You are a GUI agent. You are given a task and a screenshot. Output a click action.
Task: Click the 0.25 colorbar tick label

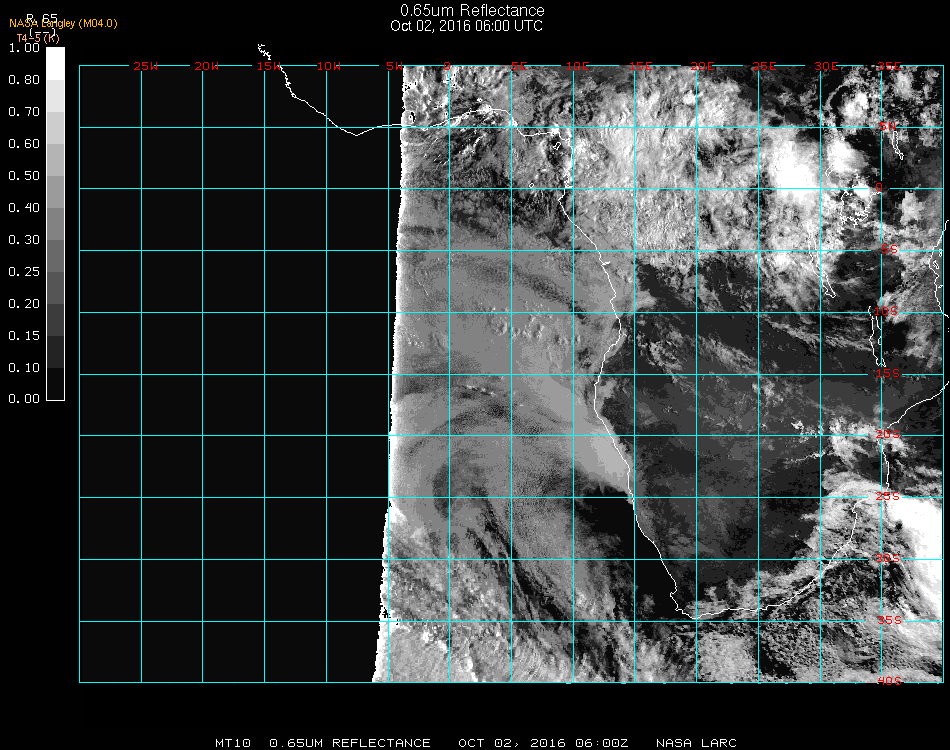[x=22, y=272]
